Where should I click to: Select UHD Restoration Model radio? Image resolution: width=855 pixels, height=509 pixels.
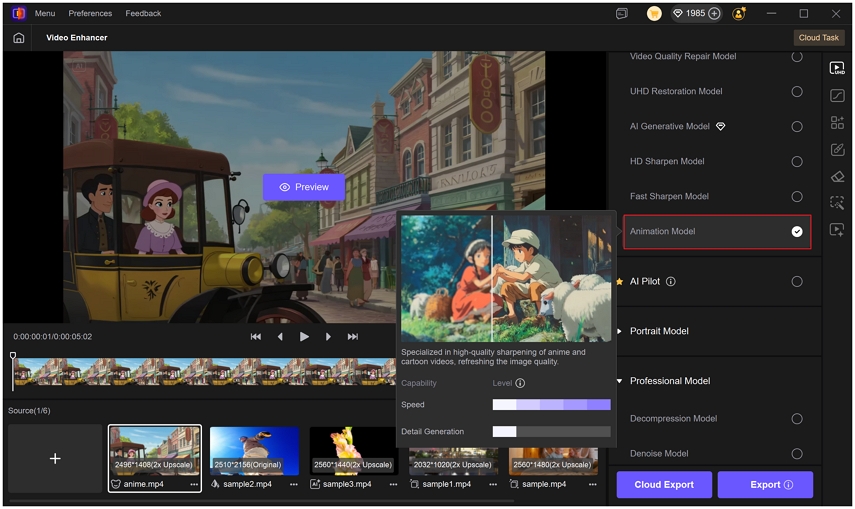click(797, 92)
